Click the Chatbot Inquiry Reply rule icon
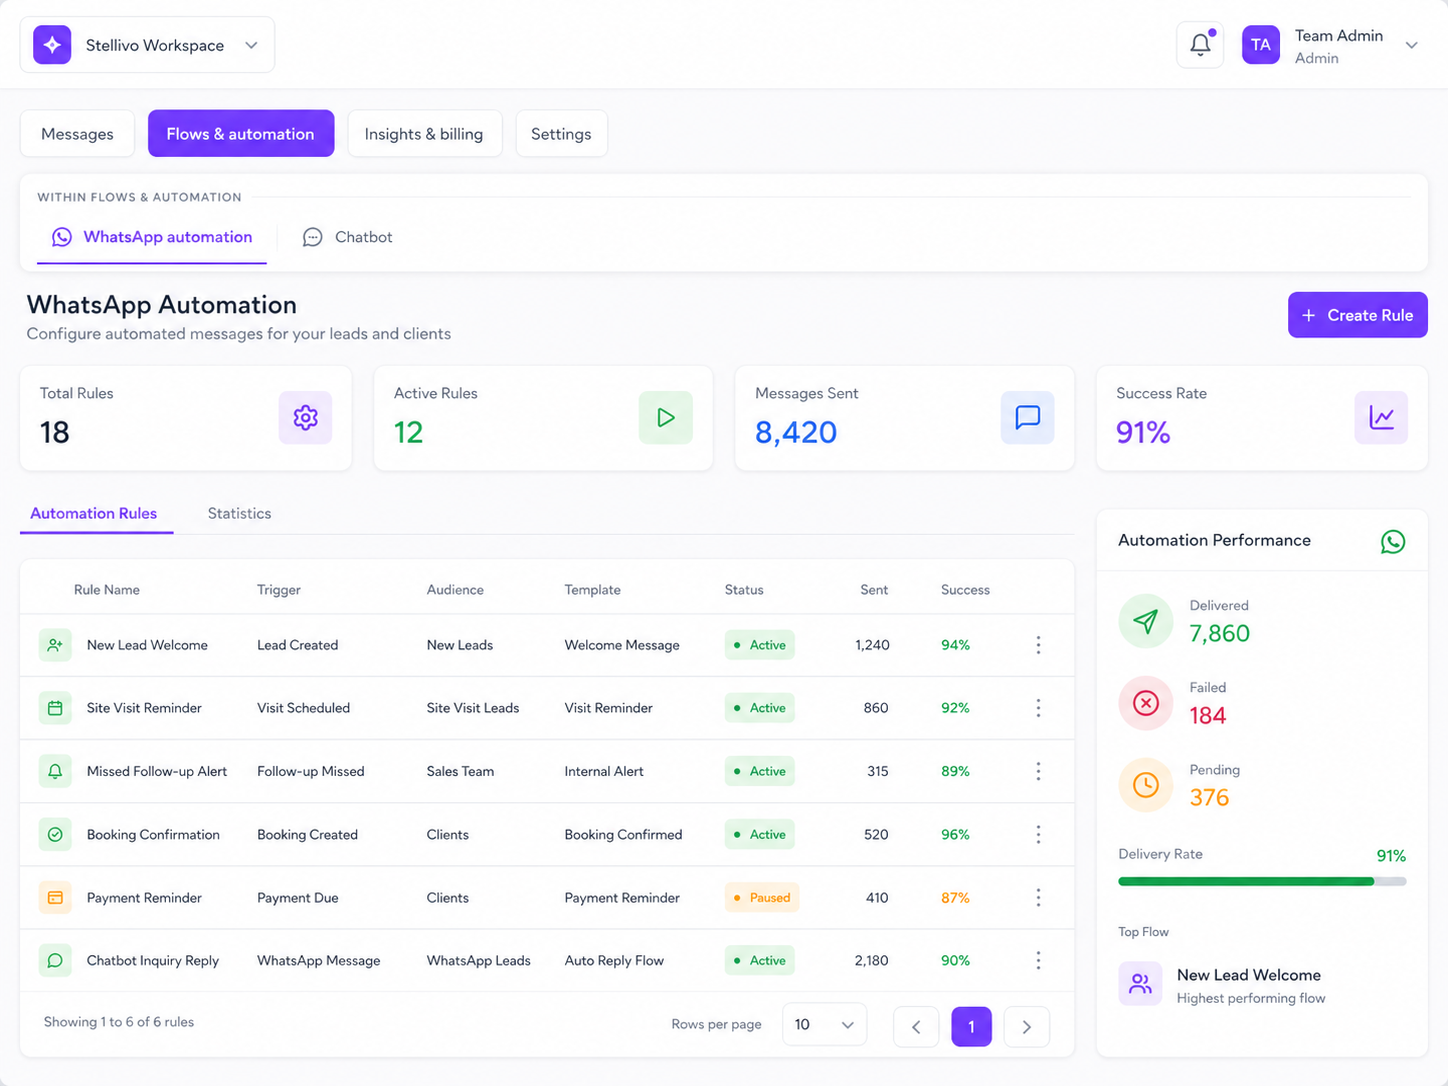This screenshot has height=1086, width=1448. 55,961
